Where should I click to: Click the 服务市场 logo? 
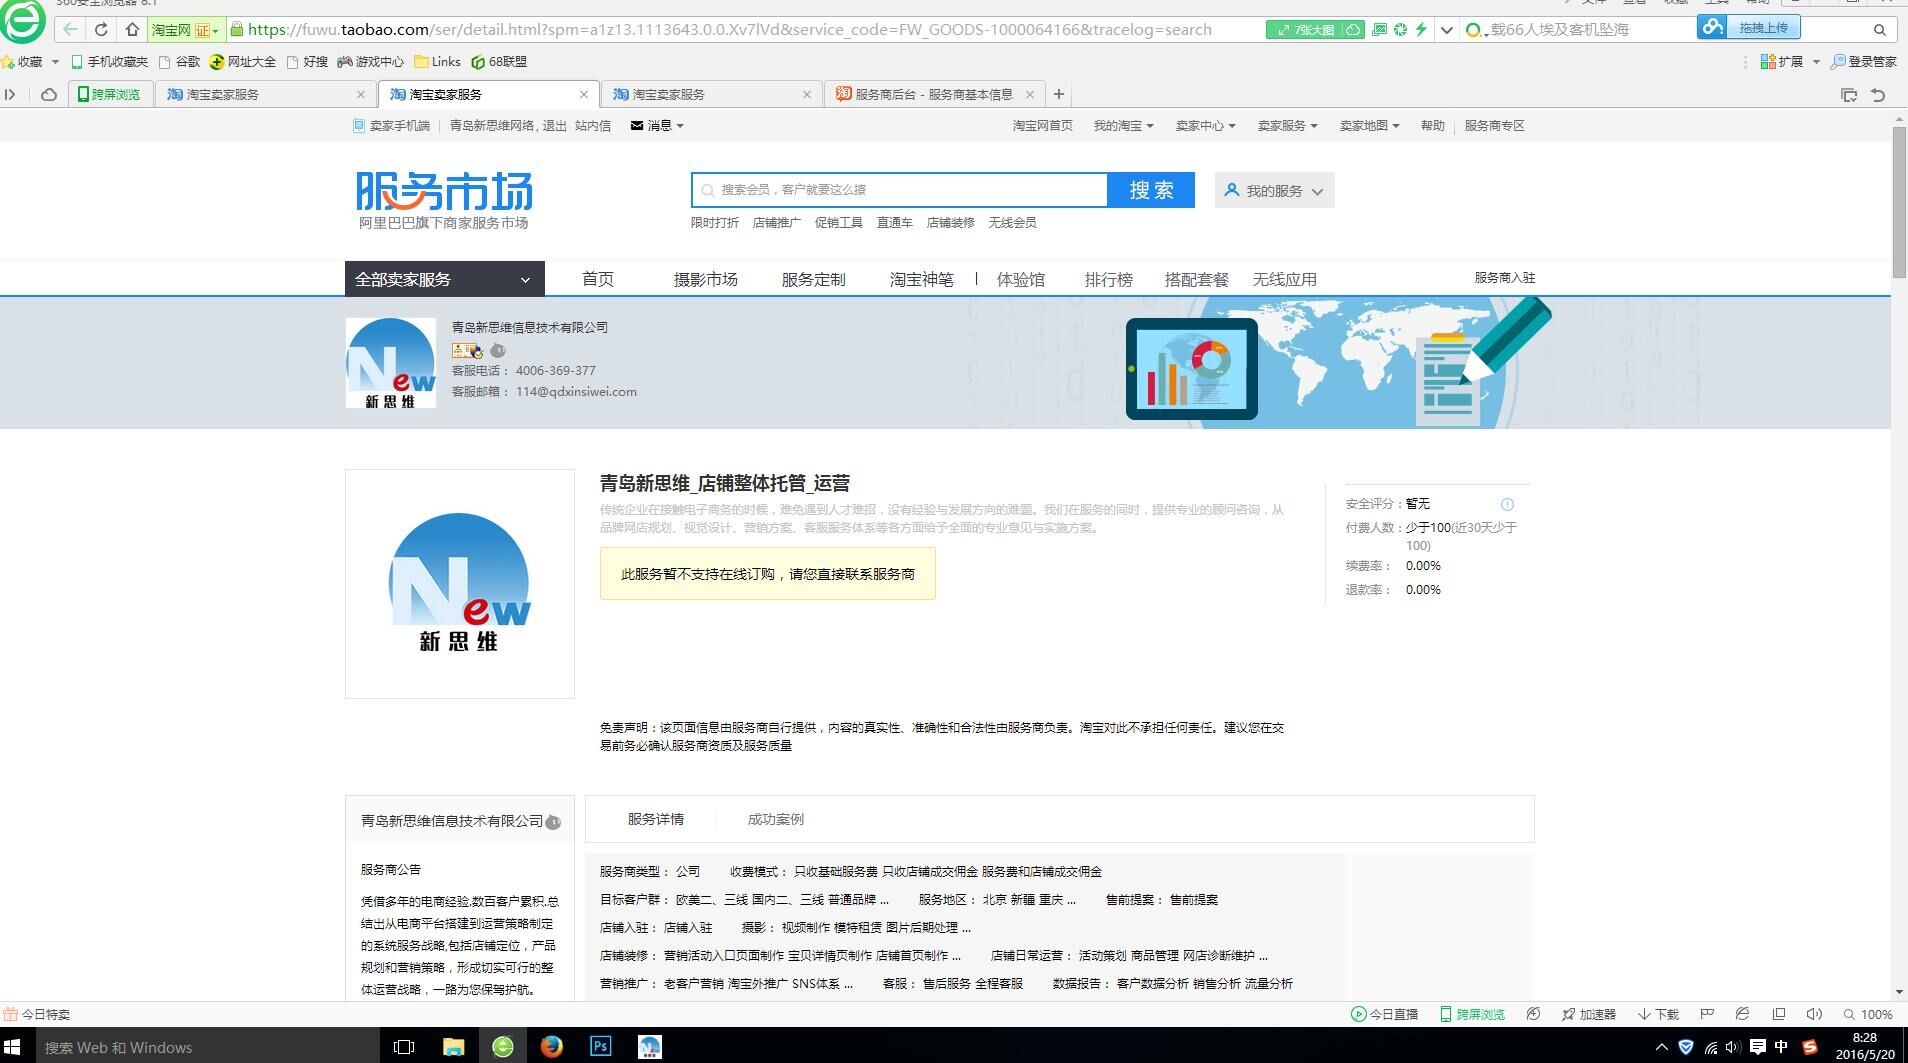pyautogui.click(x=444, y=200)
